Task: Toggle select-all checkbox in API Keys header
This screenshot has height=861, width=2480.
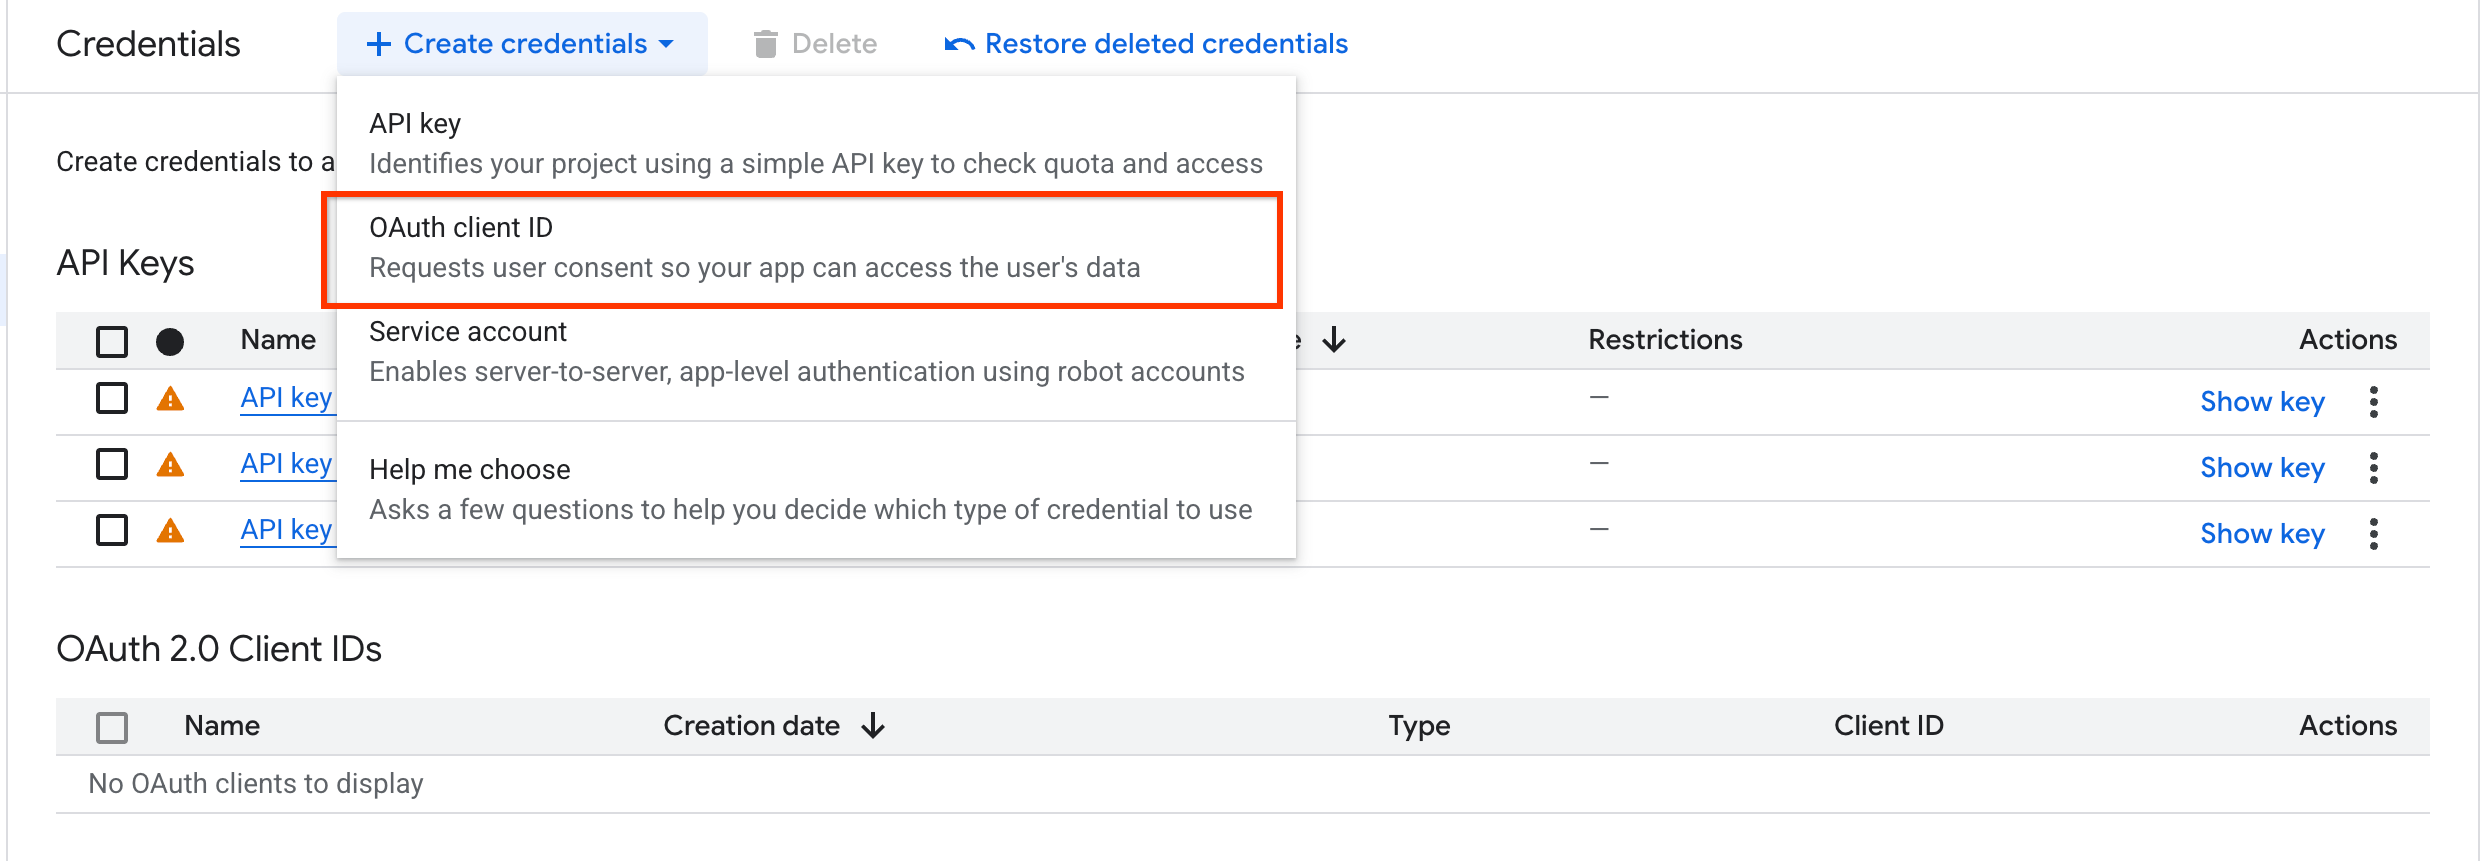Action: click(x=112, y=341)
